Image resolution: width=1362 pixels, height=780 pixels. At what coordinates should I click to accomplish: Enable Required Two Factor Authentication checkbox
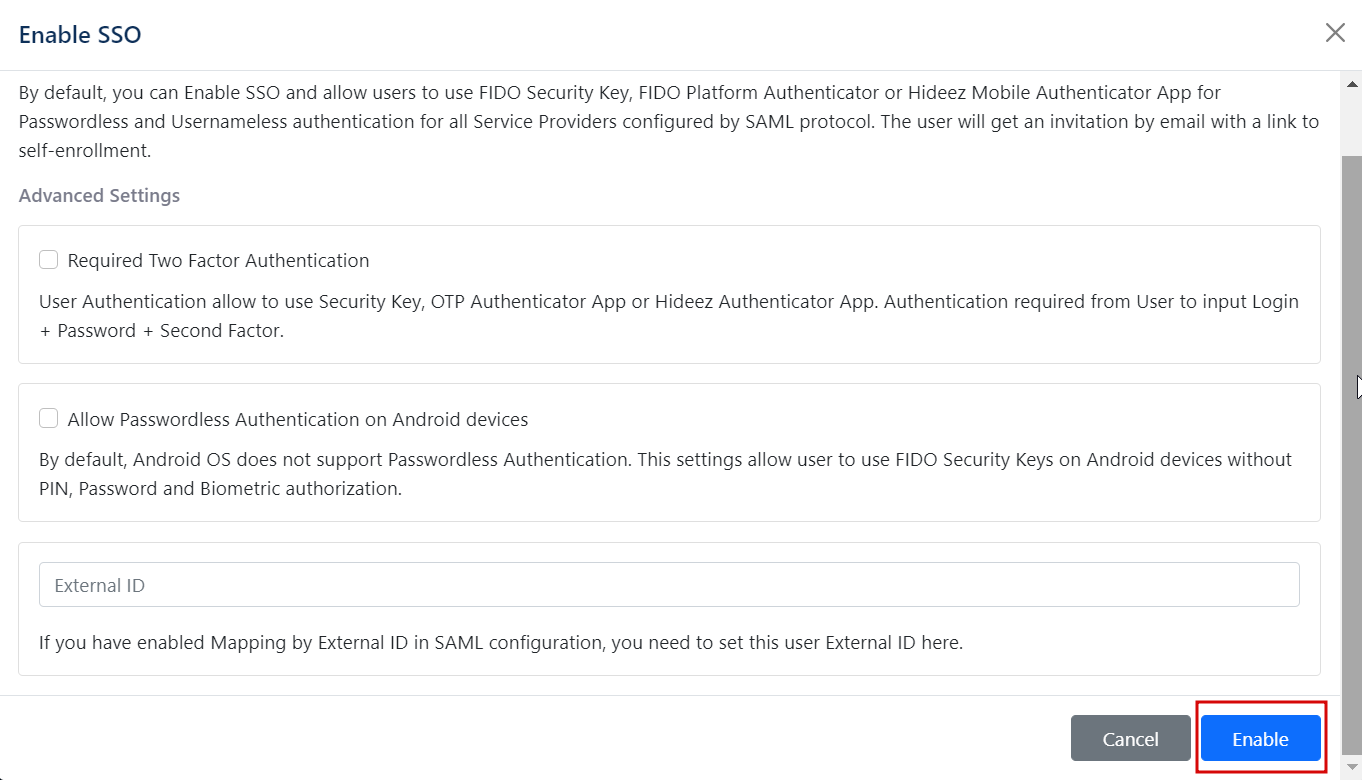(x=48, y=259)
